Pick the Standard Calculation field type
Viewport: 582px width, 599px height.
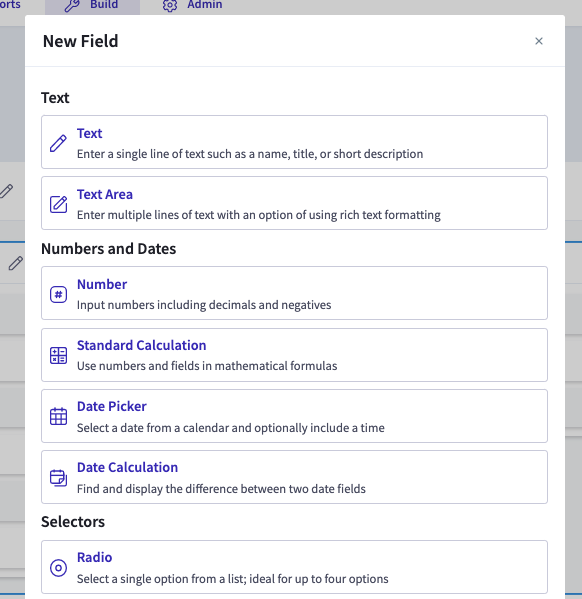294,355
